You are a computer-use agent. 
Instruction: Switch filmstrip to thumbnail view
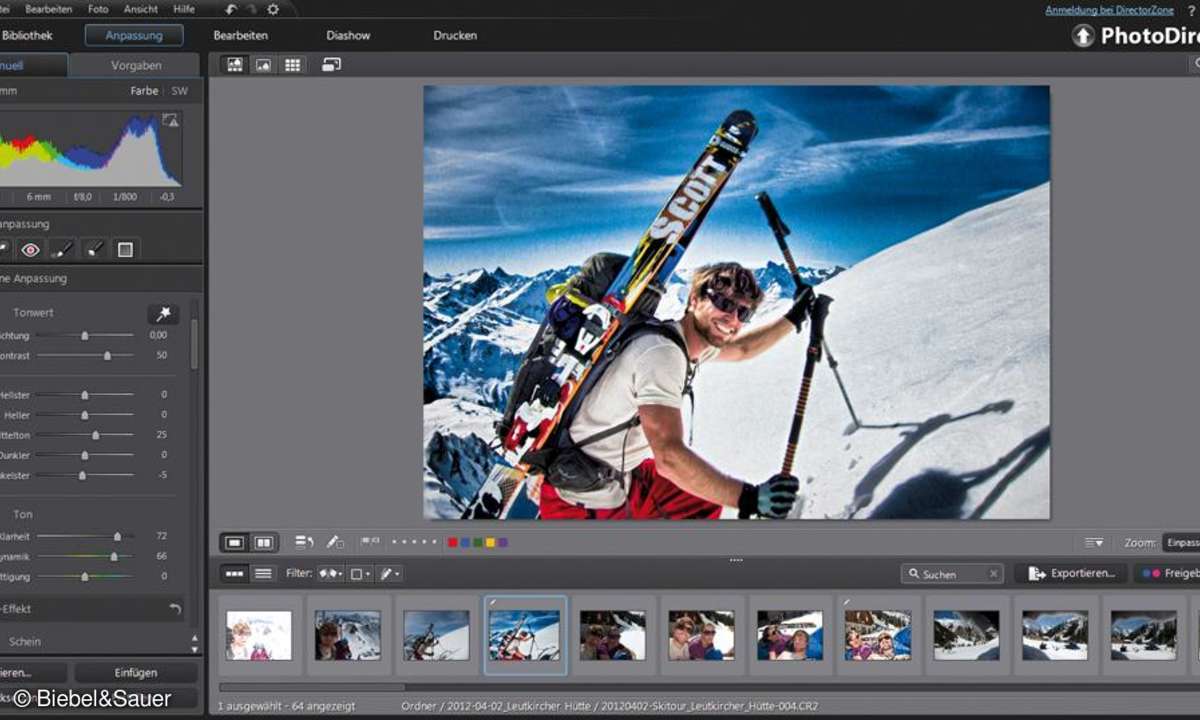click(x=235, y=574)
